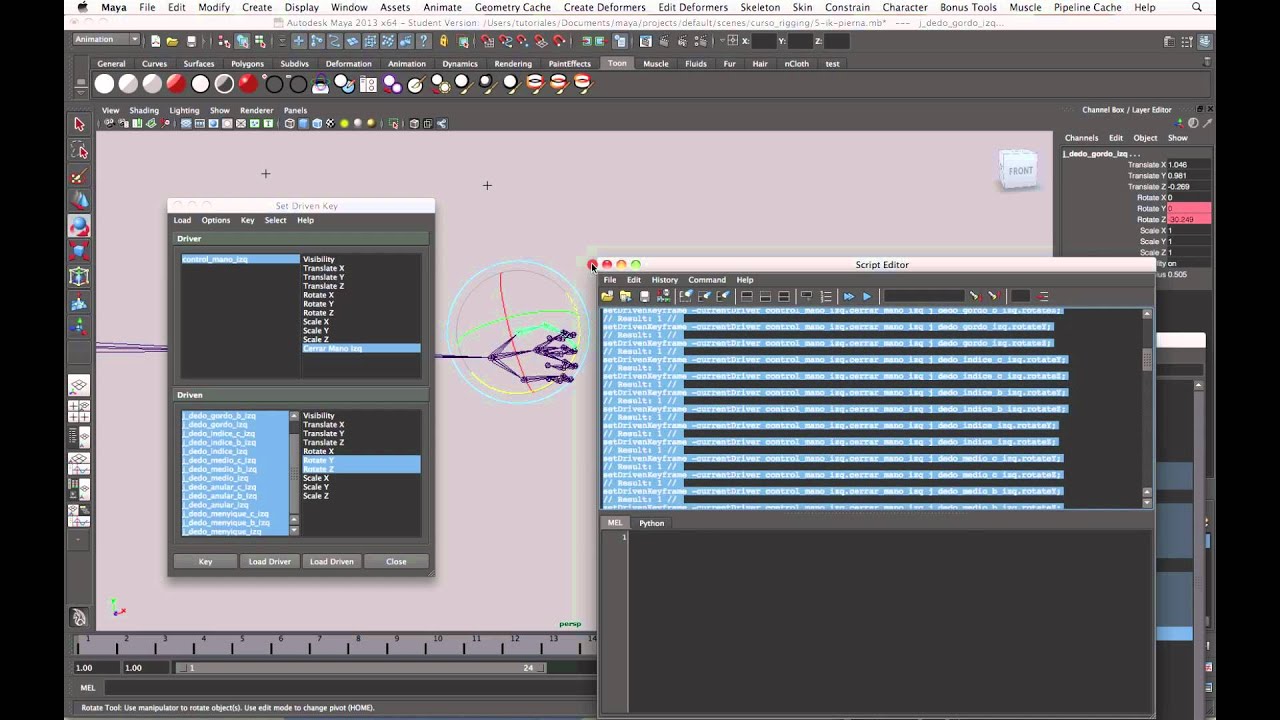
Task: Click the New Scene icon in status line
Action: point(155,41)
